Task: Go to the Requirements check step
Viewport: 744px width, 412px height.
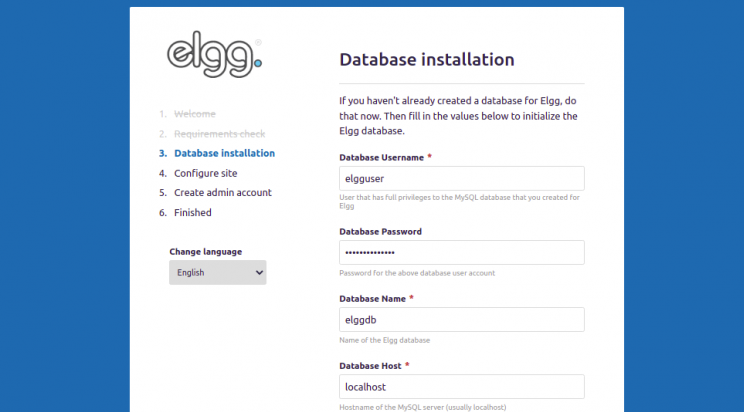Action: (x=219, y=134)
